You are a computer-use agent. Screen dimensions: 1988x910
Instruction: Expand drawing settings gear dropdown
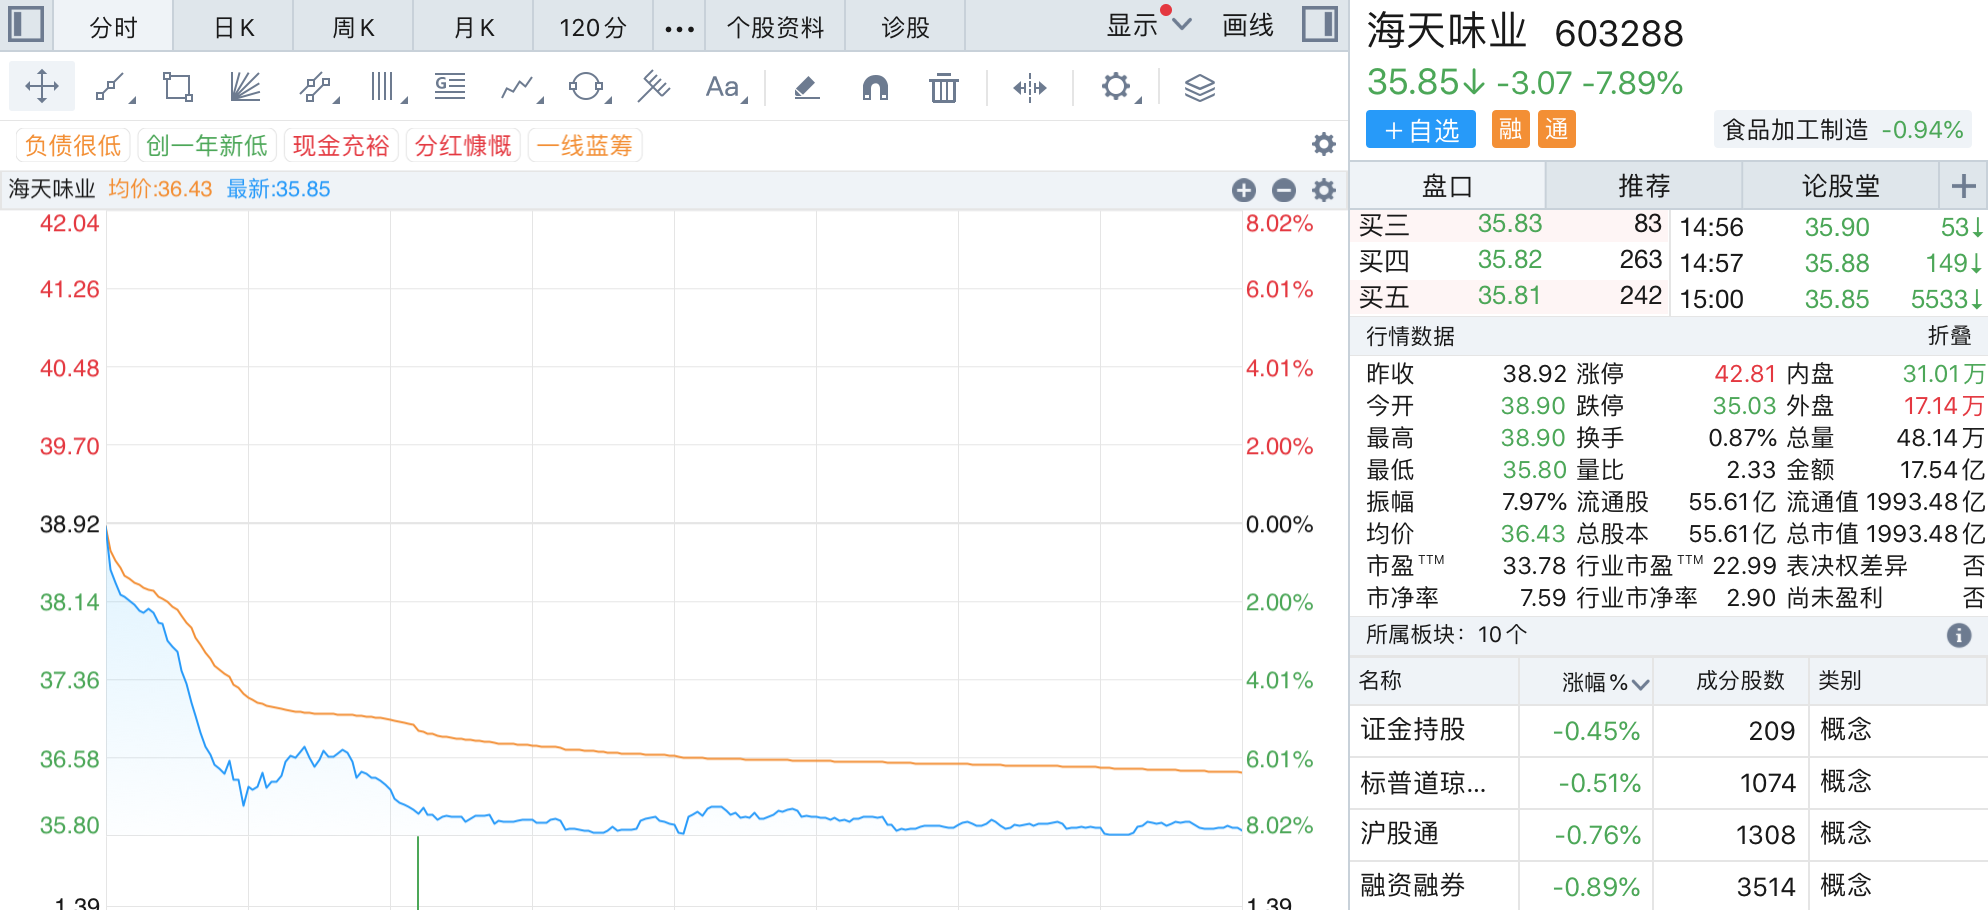point(1118,88)
